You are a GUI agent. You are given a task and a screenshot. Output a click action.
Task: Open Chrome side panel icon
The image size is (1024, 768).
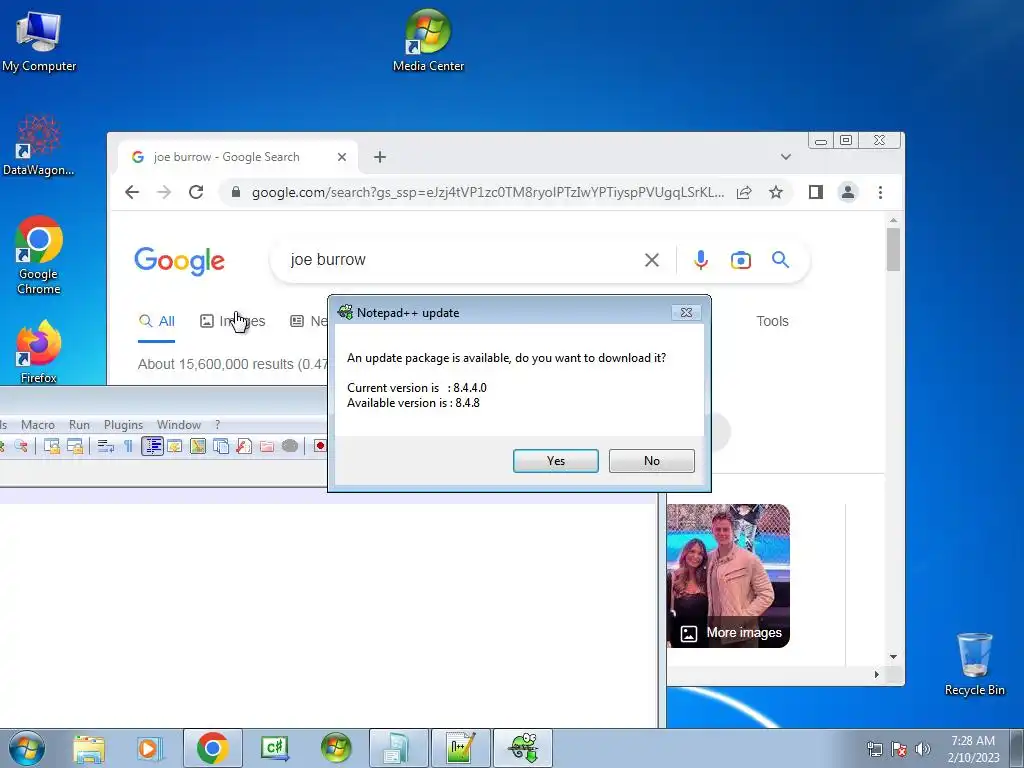click(x=816, y=192)
